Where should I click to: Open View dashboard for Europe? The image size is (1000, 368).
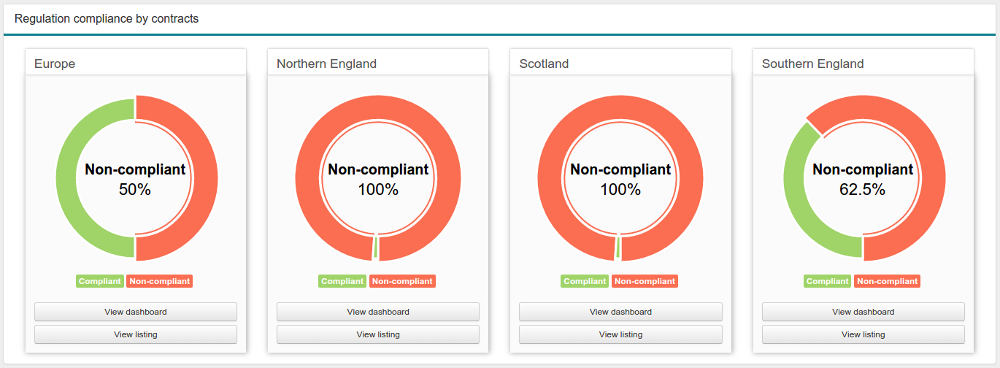tap(135, 312)
